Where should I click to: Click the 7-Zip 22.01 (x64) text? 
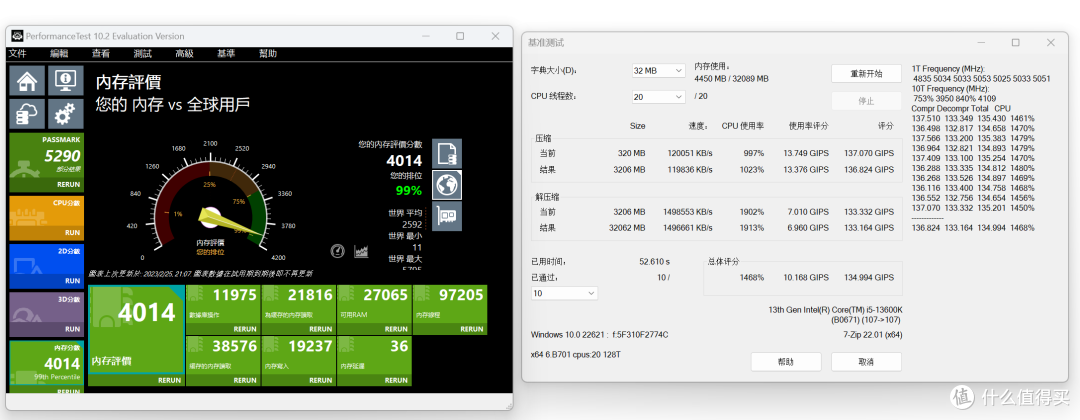tap(873, 335)
